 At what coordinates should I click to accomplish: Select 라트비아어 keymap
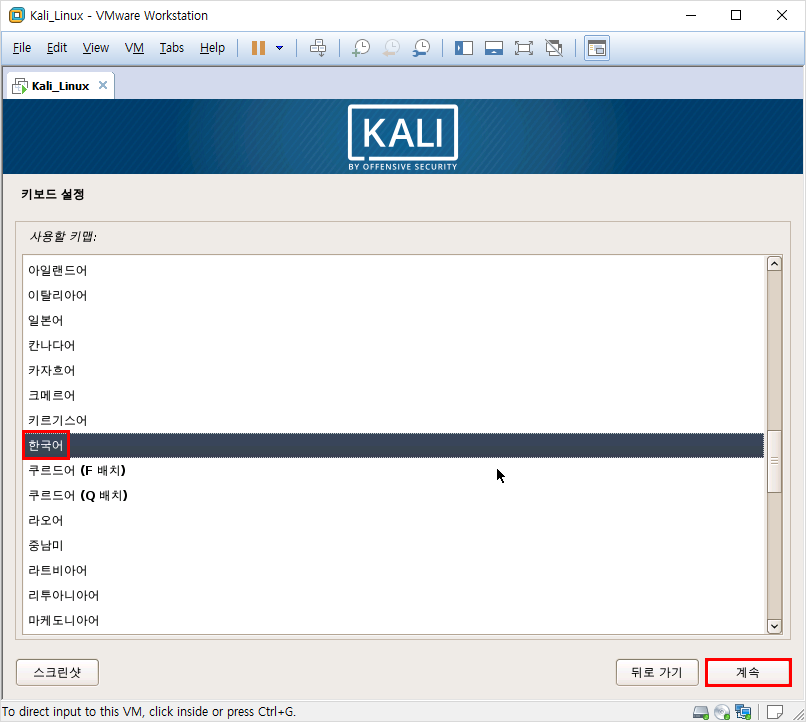[393, 570]
